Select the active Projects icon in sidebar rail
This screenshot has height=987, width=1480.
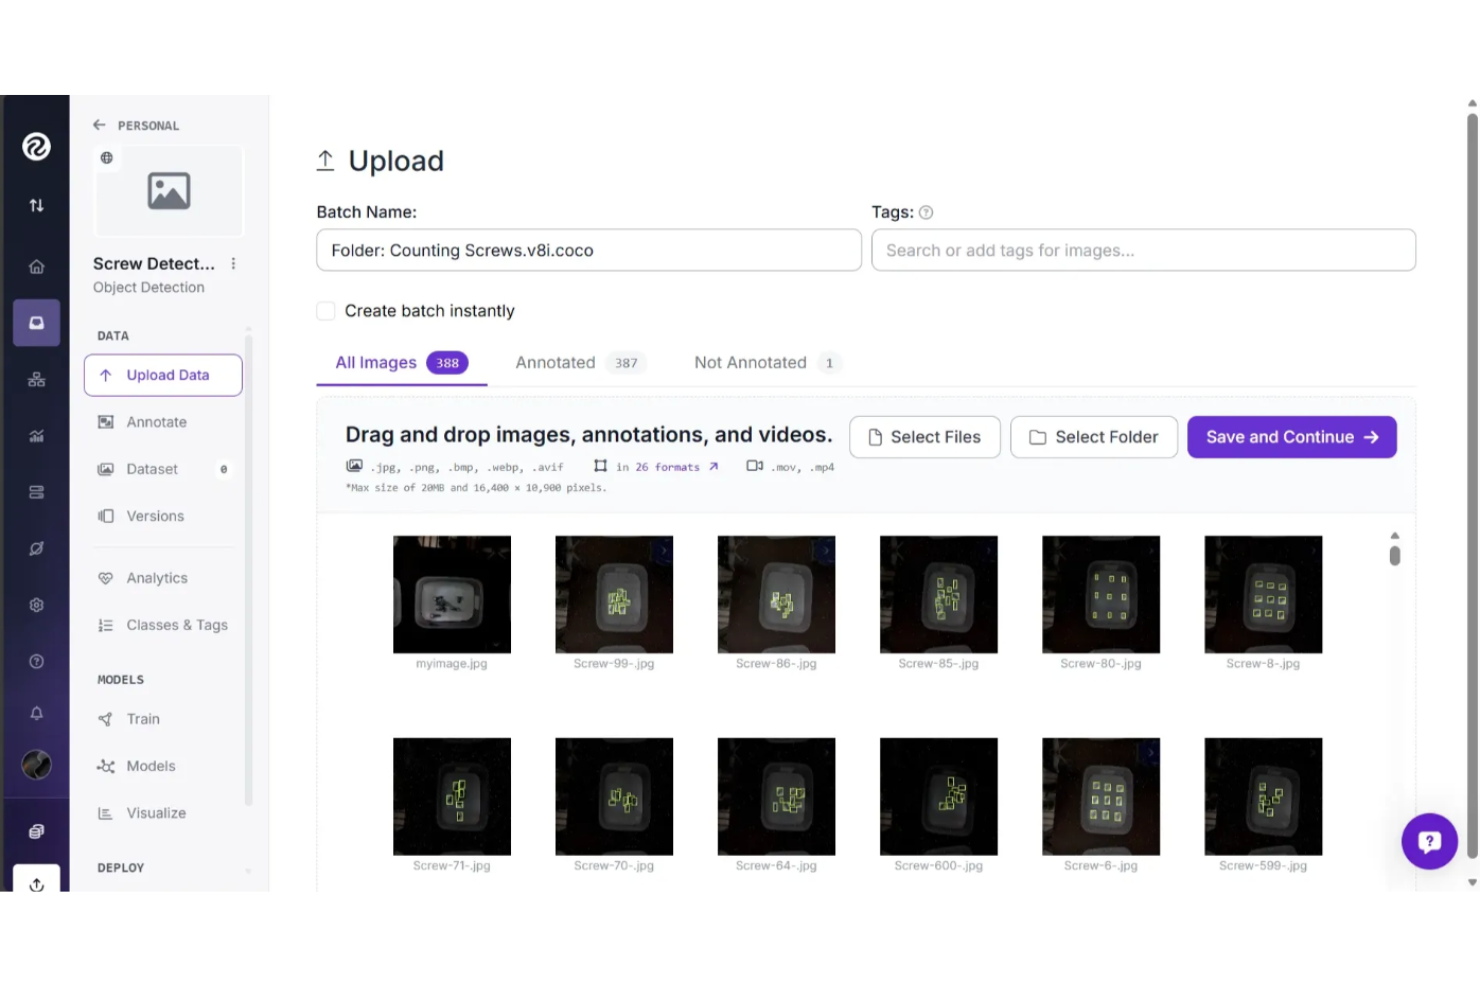click(37, 322)
